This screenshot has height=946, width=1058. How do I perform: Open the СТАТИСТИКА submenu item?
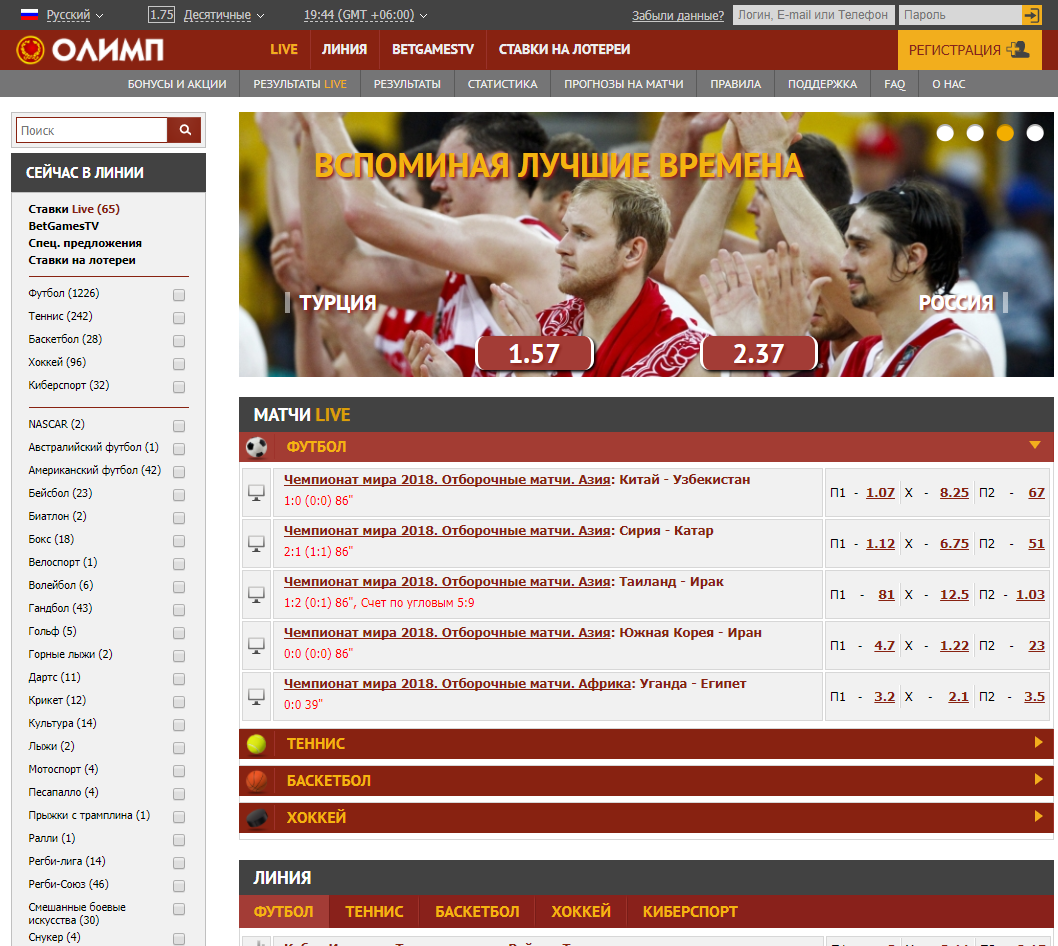point(503,84)
